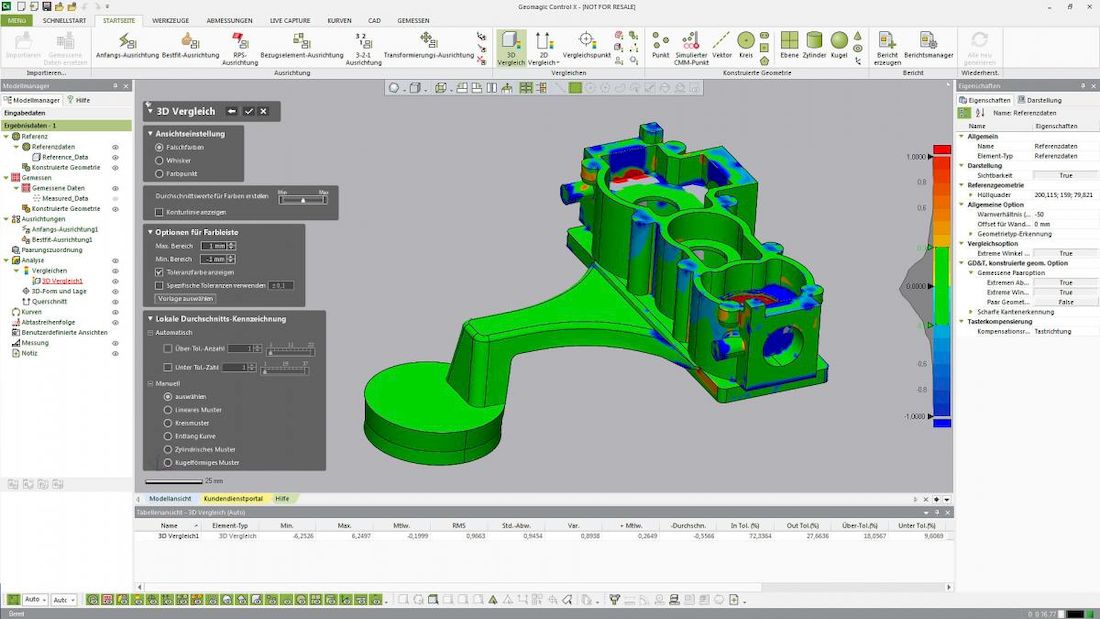Create a Kreis geometry
This screenshot has height=619, width=1100.
[x=746, y=46]
